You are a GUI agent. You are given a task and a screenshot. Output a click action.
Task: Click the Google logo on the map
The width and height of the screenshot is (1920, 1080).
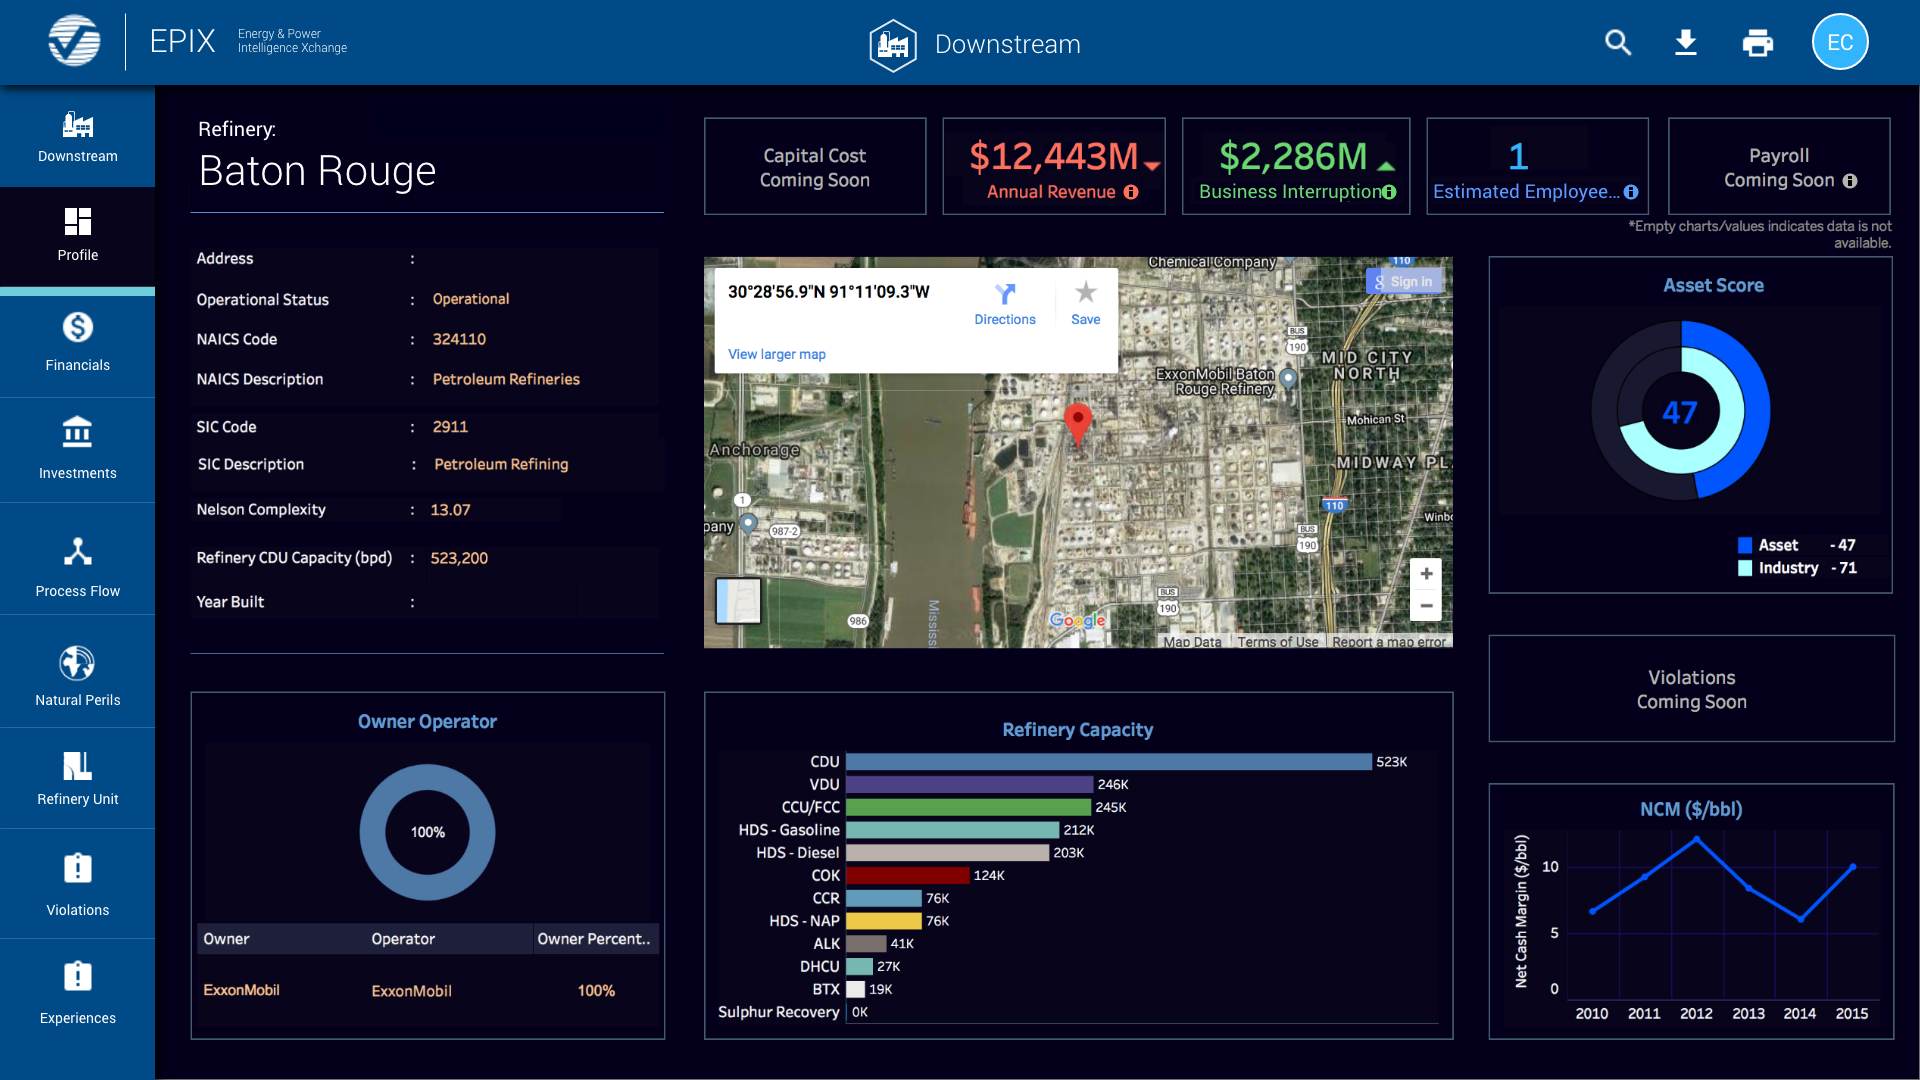[1077, 620]
